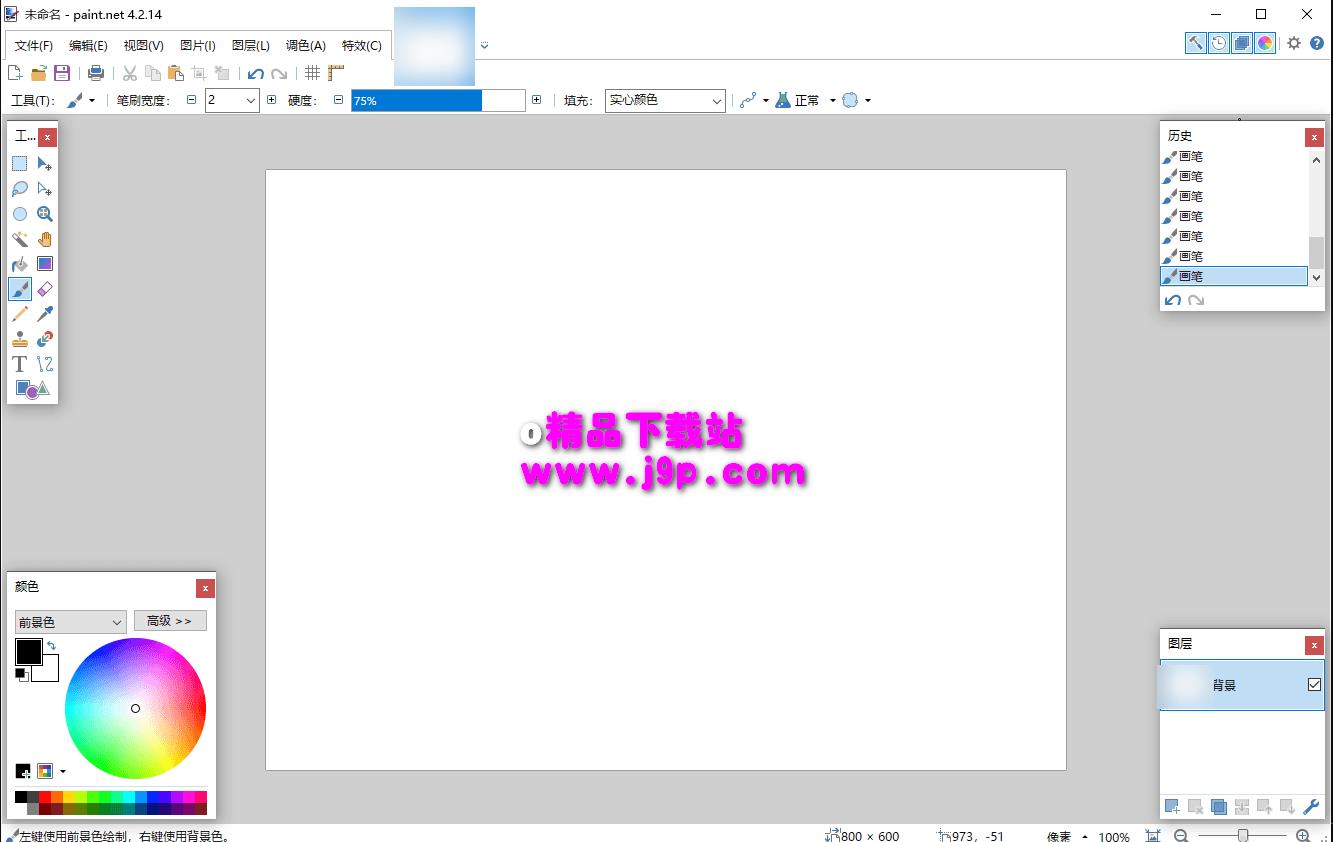The width and height of the screenshot is (1333, 842).
Task: Click the 高级 >> button
Action: 170,621
